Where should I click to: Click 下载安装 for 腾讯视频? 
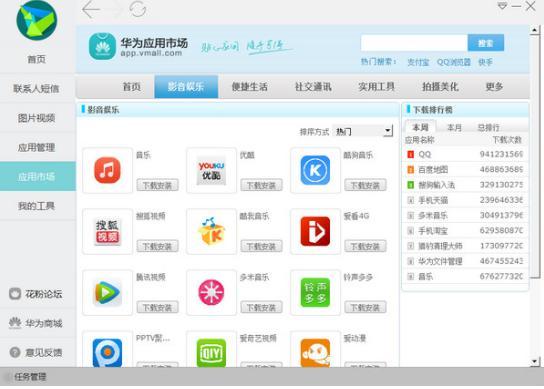[x=157, y=307]
